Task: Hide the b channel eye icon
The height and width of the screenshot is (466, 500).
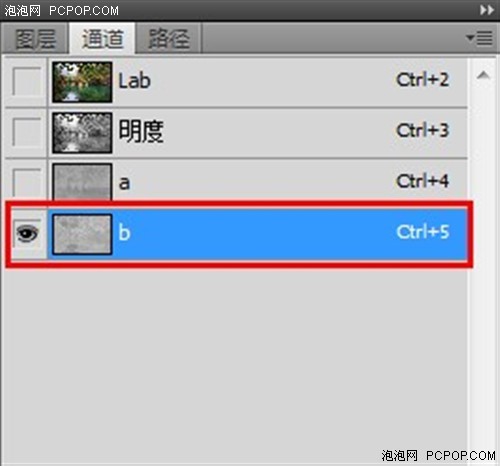Action: coord(27,233)
